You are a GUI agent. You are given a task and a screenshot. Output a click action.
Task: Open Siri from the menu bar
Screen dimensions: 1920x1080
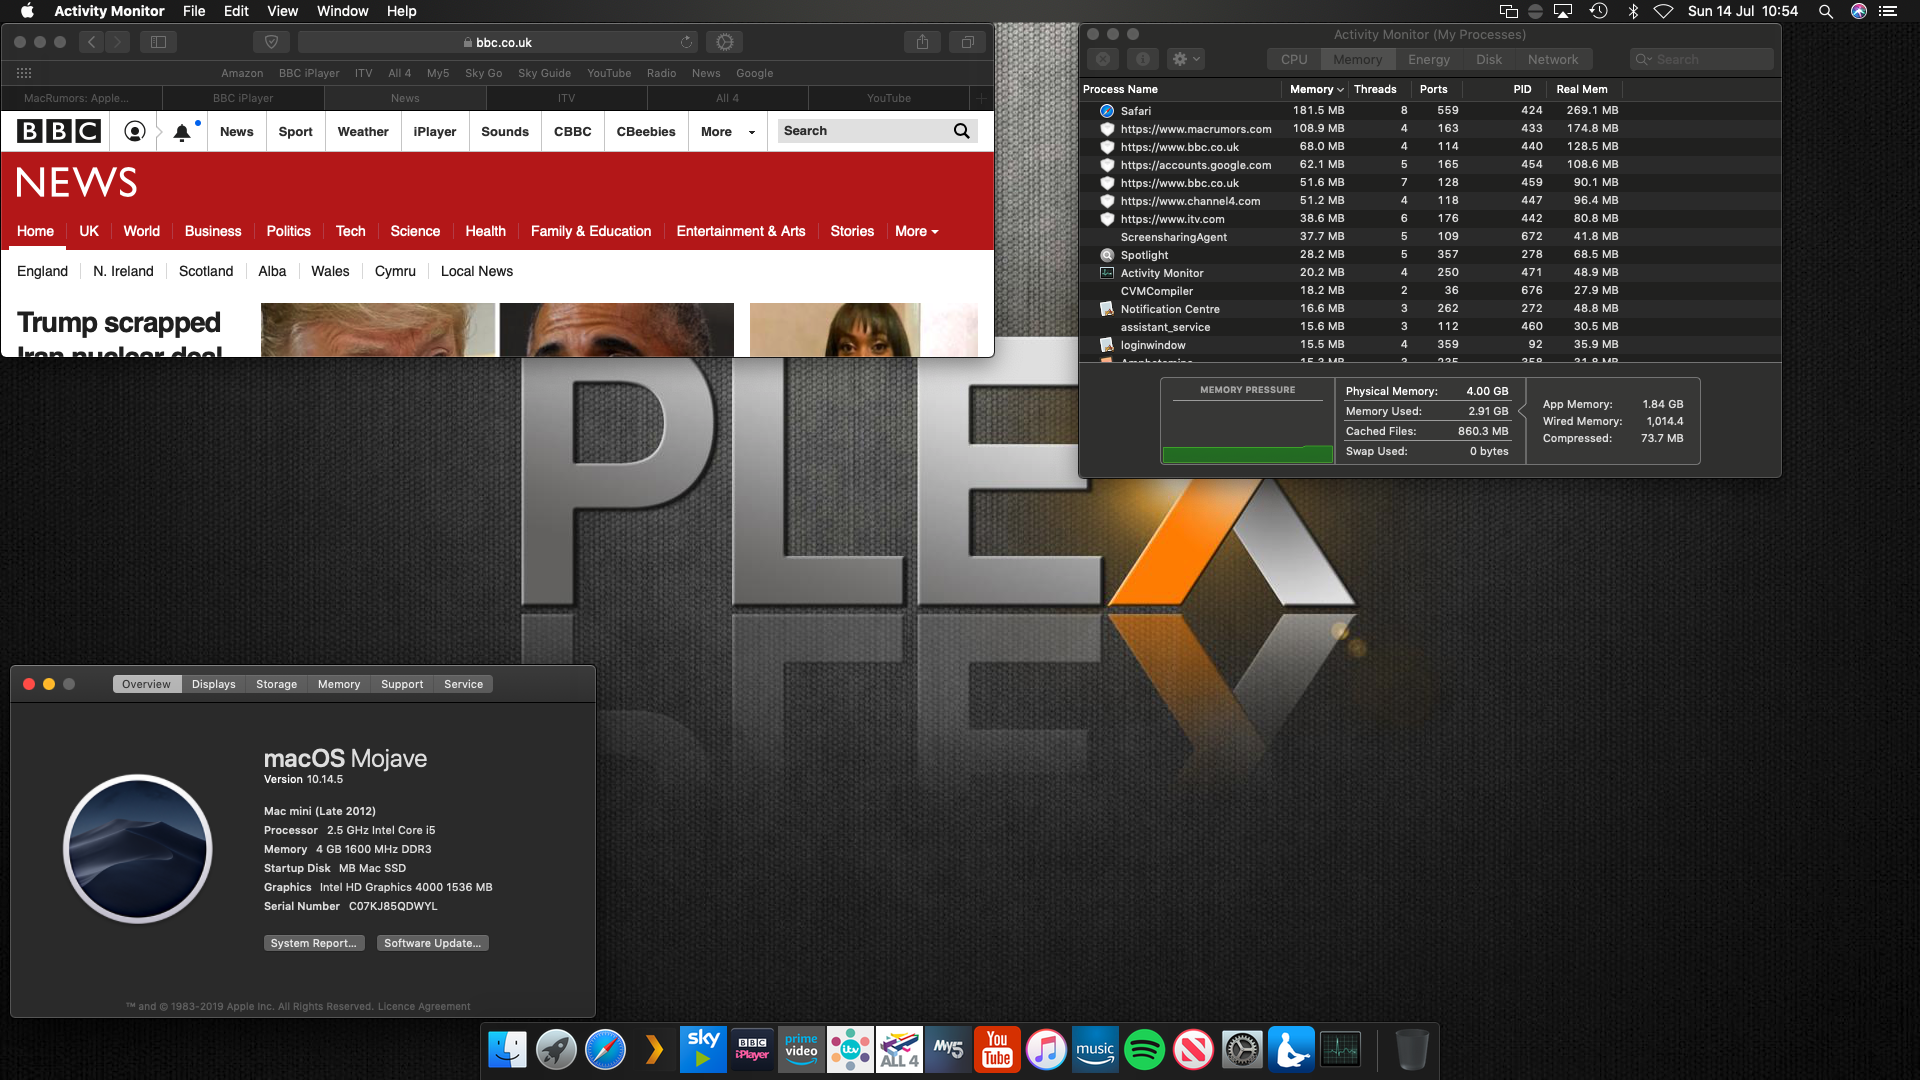coord(1859,11)
